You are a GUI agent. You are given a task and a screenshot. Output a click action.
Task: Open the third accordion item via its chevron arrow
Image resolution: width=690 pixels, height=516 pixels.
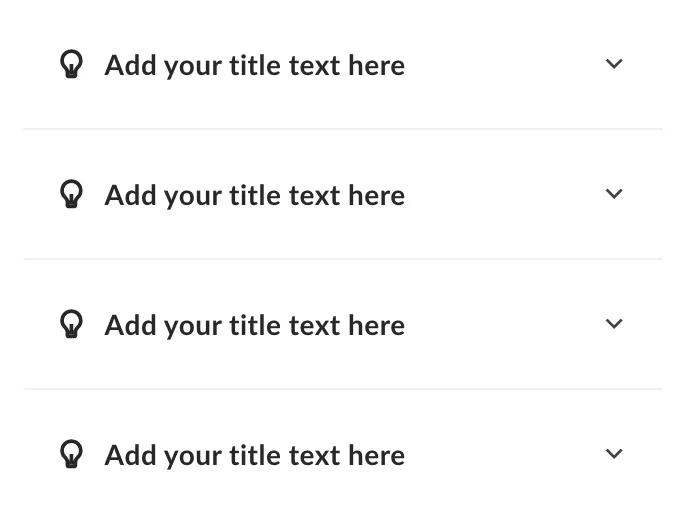pos(614,324)
